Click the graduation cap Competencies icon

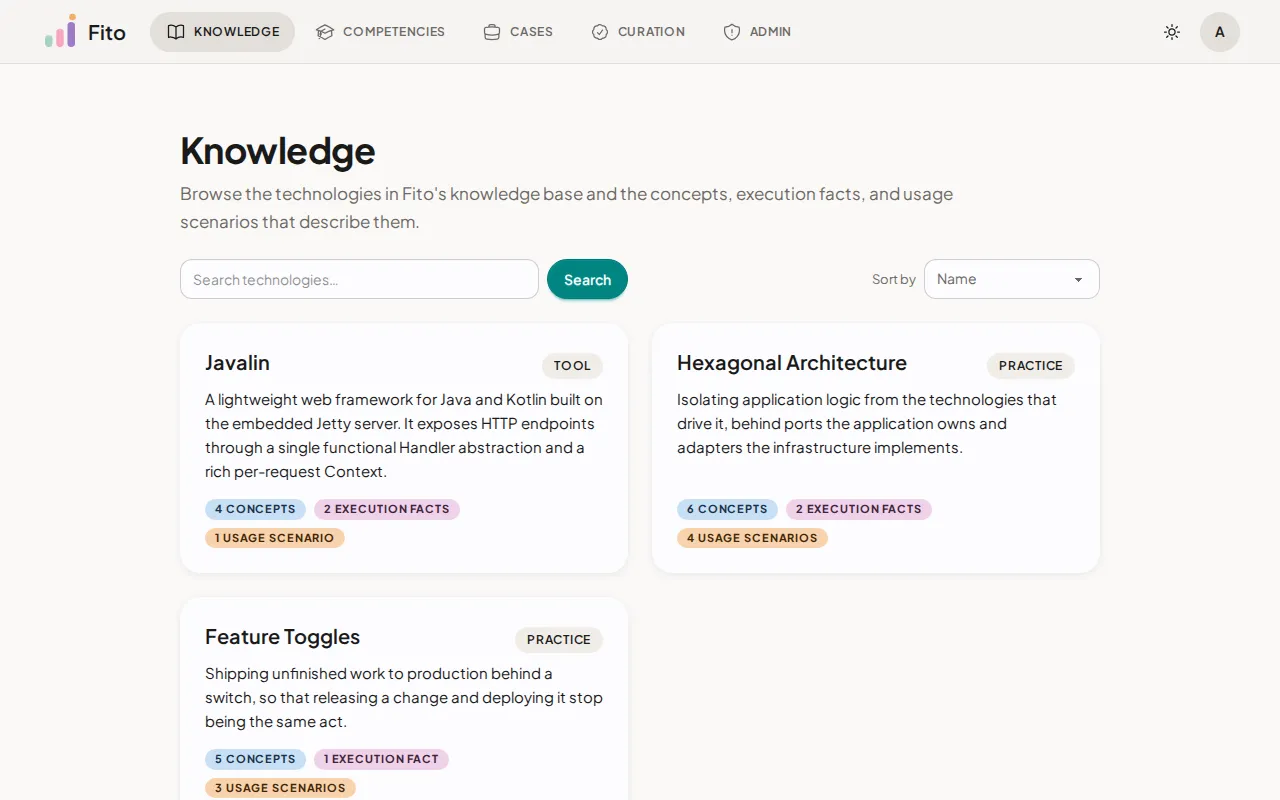[x=325, y=32]
